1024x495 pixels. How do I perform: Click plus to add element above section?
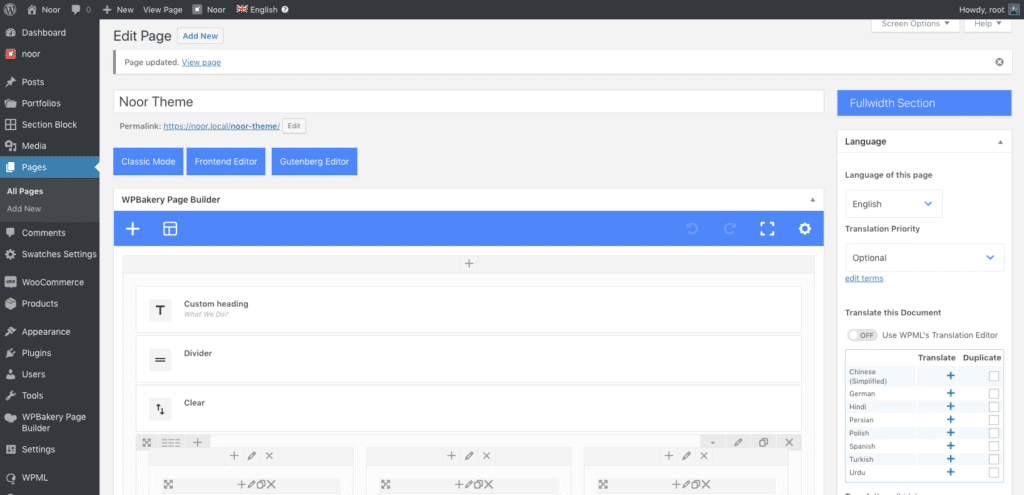tap(468, 264)
